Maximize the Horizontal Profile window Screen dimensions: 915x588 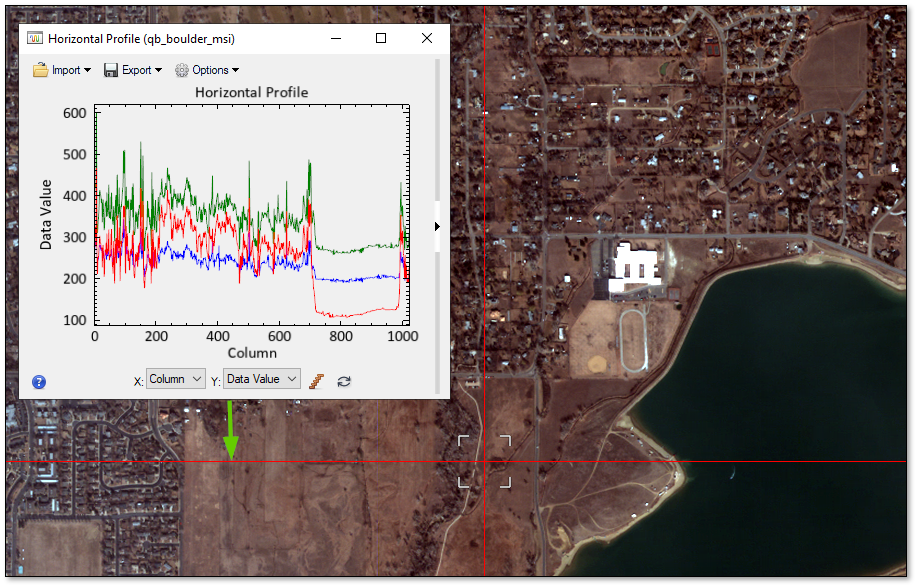(x=381, y=38)
